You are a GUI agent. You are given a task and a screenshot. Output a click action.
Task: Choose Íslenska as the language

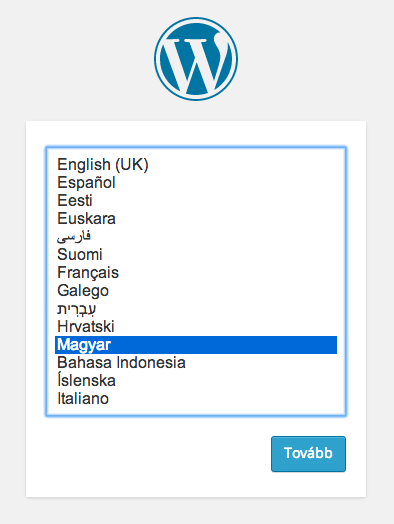[86, 381]
